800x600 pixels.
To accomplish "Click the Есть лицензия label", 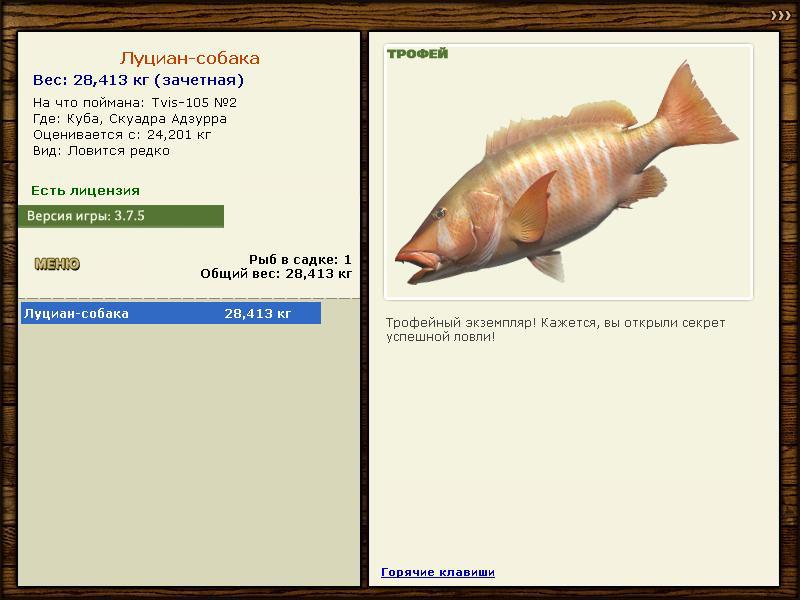I will pyautogui.click(x=85, y=191).
